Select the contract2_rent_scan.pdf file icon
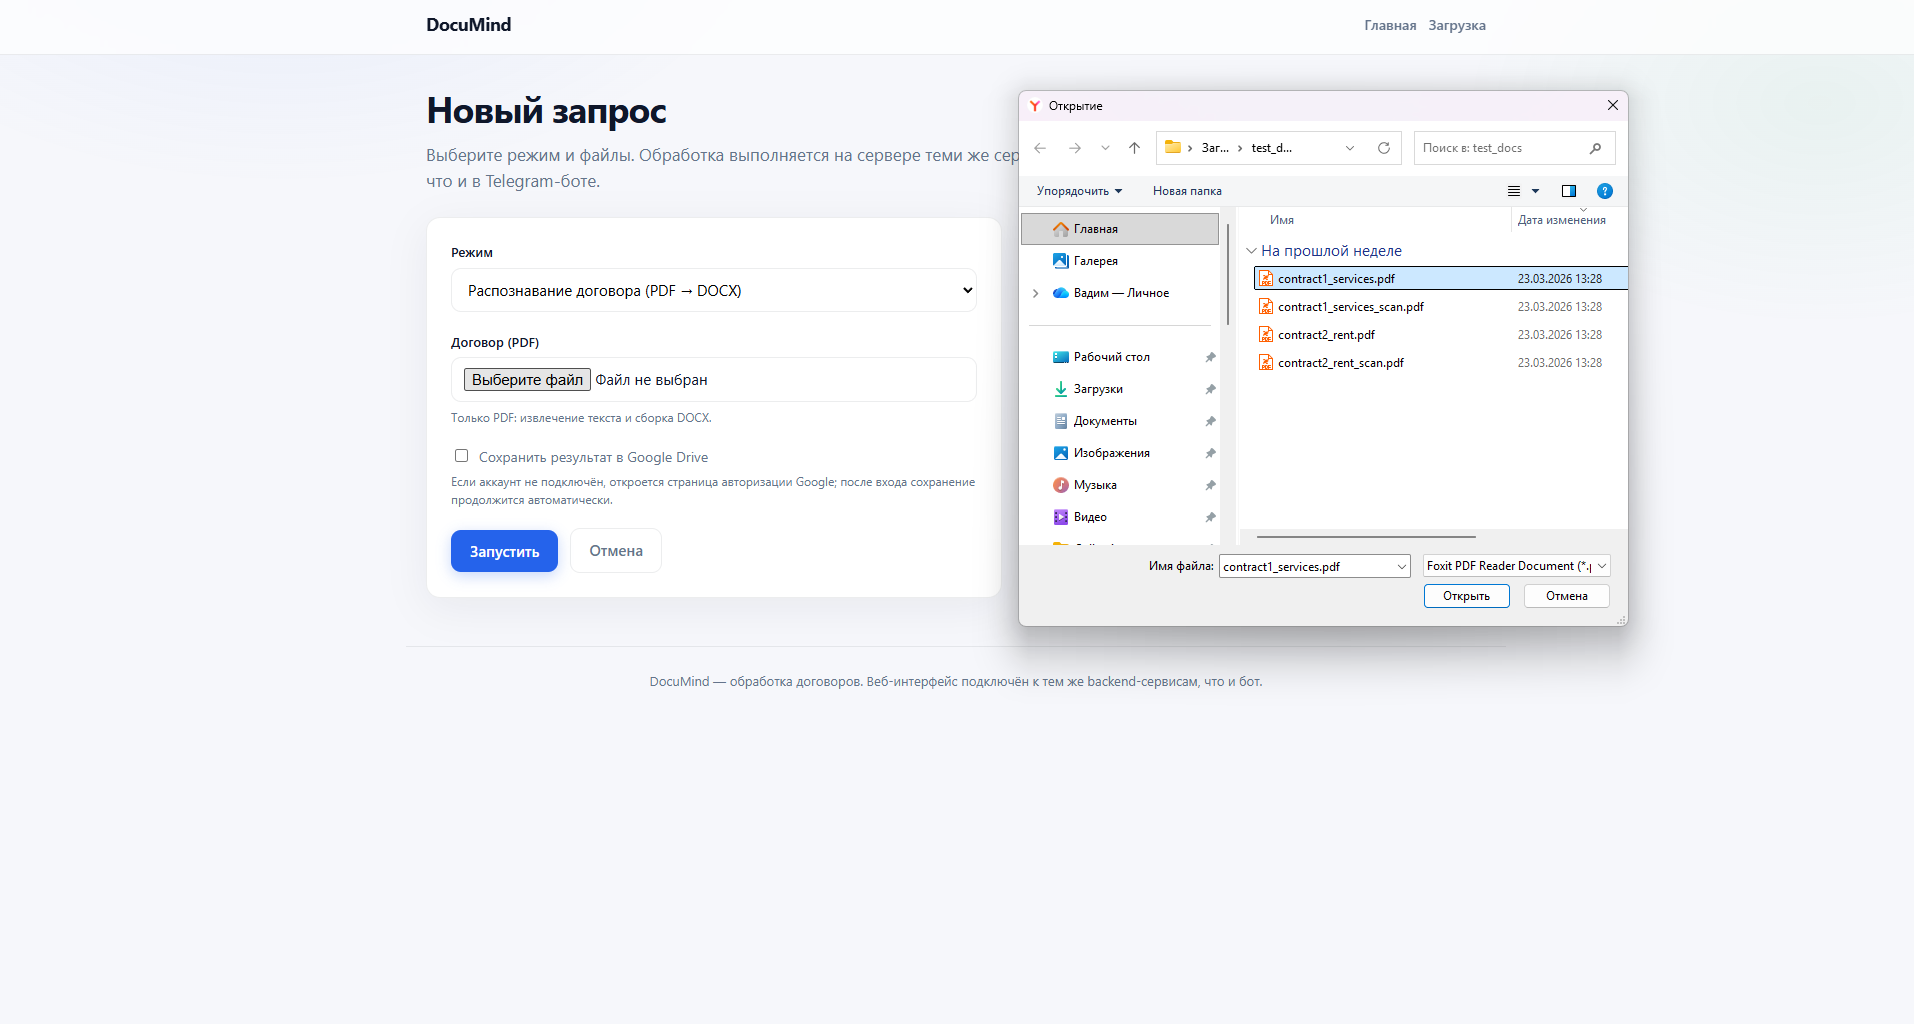Viewport: 1914px width, 1024px height. [x=1266, y=363]
